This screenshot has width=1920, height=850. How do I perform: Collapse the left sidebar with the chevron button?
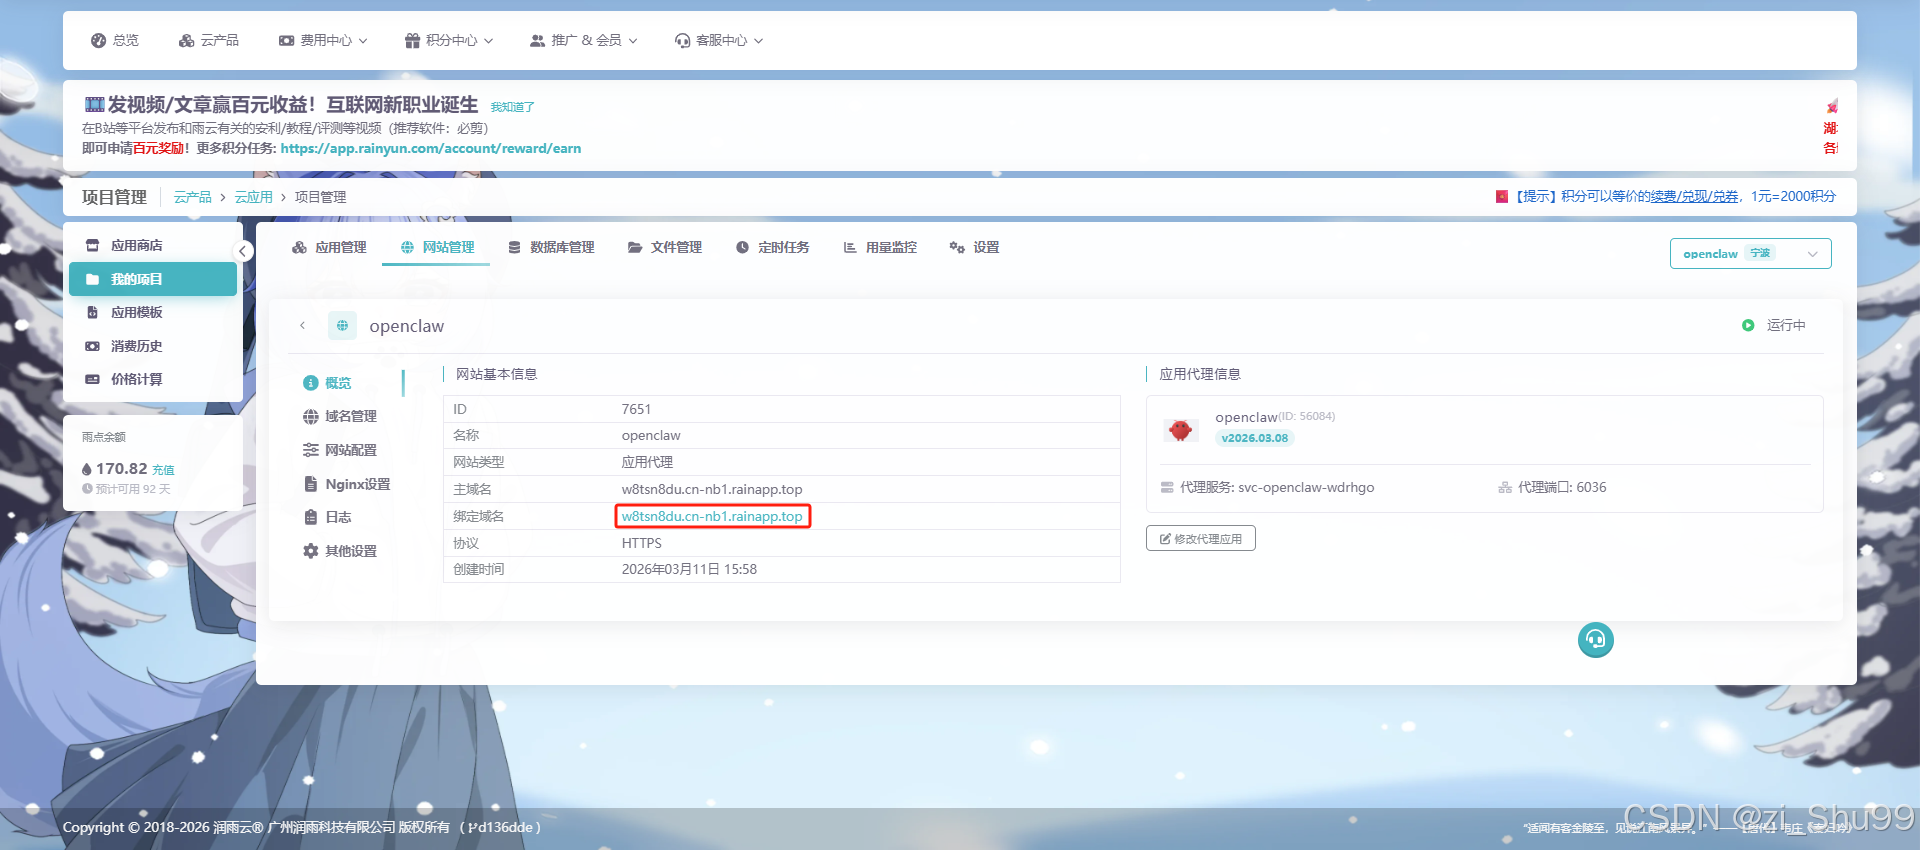pos(242,251)
